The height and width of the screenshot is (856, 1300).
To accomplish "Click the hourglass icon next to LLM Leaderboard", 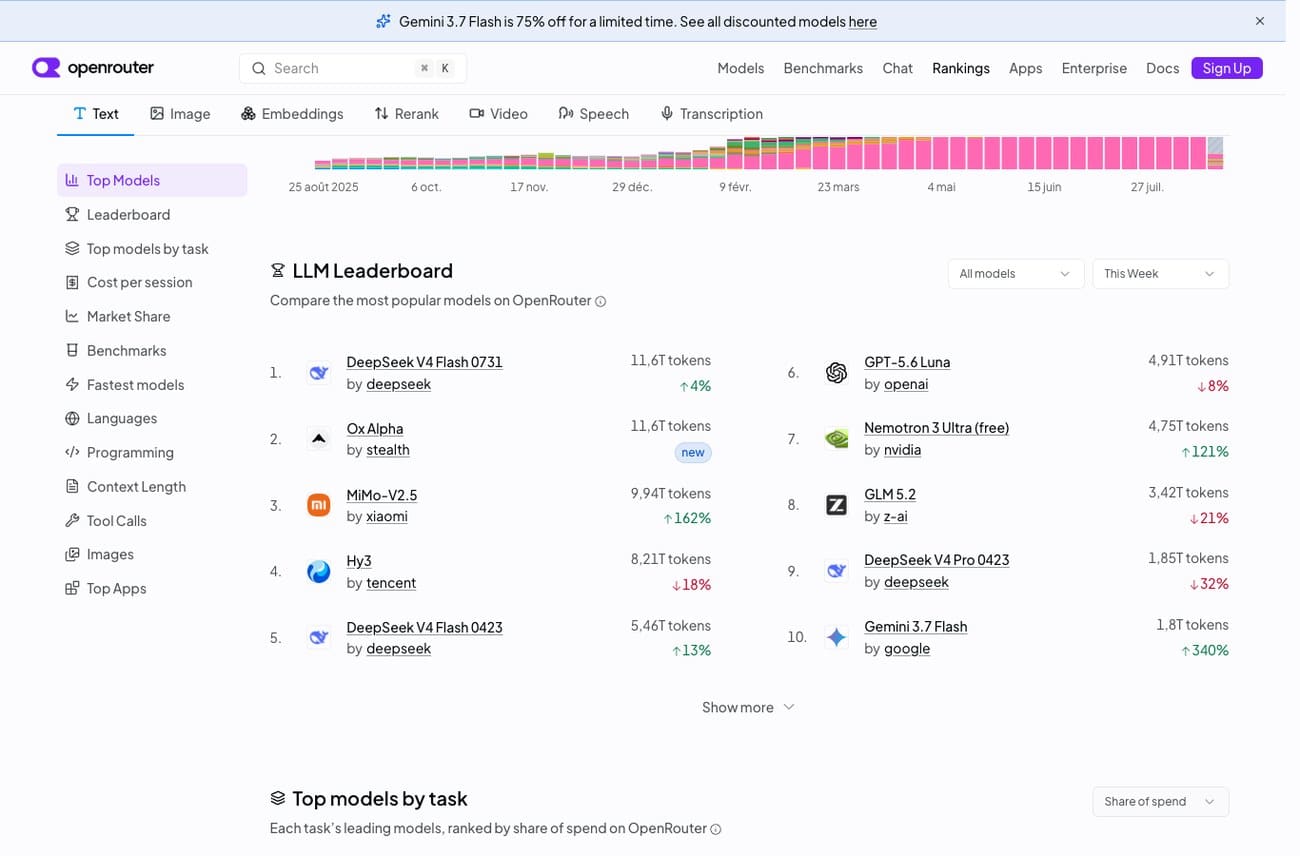I will point(278,271).
